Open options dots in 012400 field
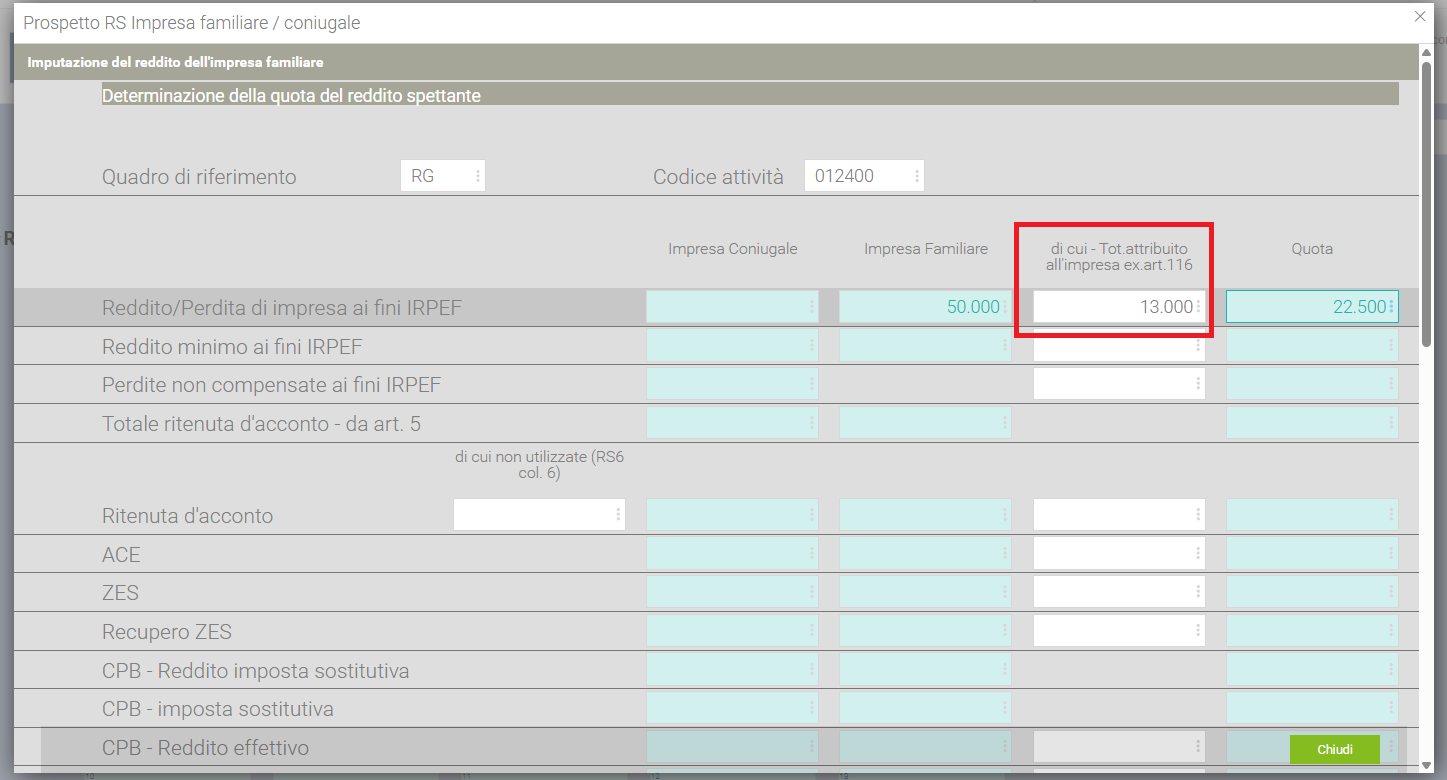Screen dimensions: 1447x780 (x=917, y=176)
